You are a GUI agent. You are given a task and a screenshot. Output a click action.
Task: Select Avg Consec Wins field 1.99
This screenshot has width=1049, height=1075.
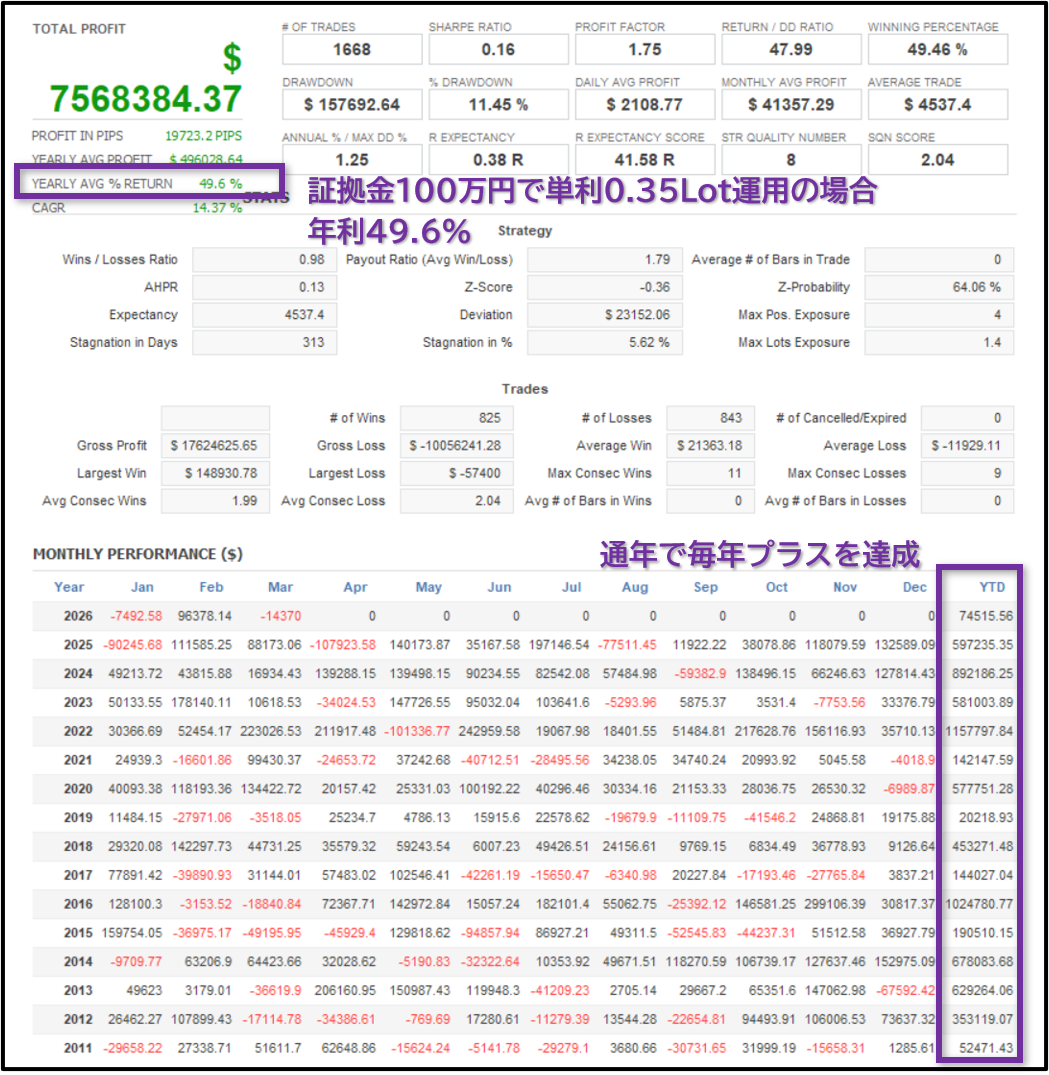(215, 500)
